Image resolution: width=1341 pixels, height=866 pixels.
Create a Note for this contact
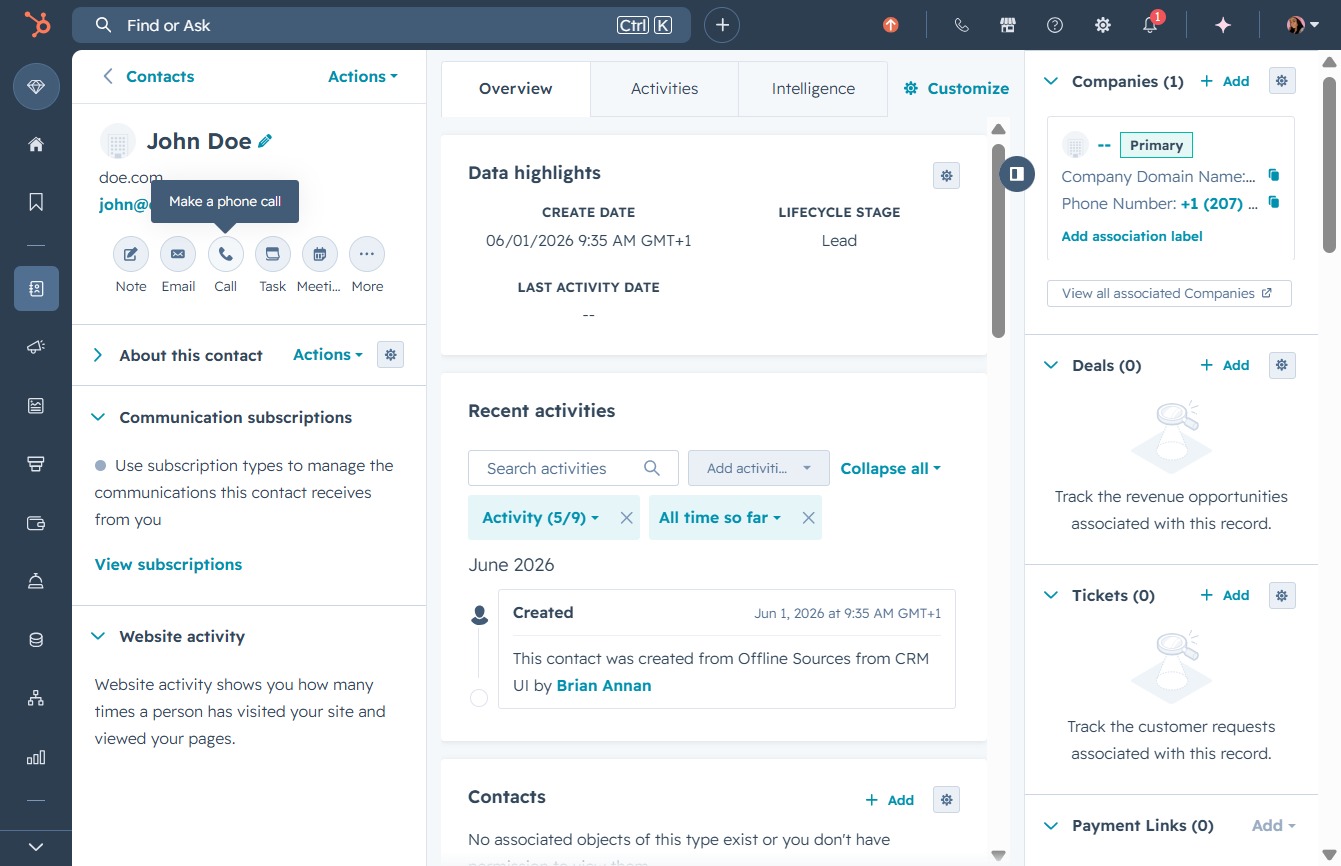point(130,254)
